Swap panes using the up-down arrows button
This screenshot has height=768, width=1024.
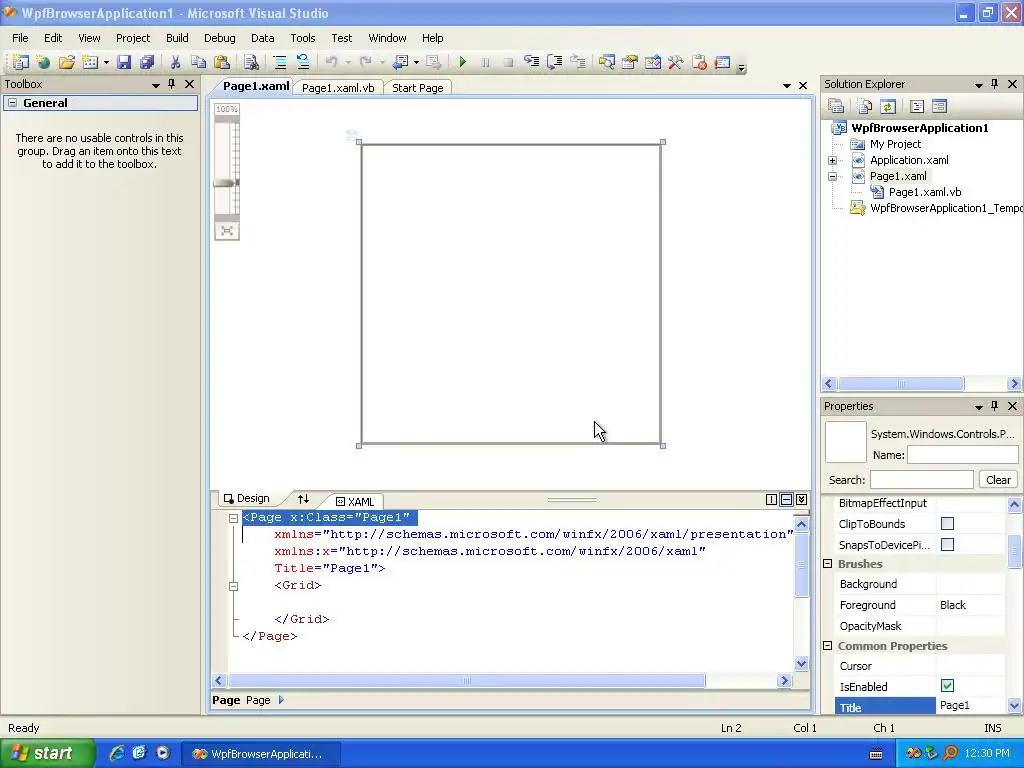point(303,499)
